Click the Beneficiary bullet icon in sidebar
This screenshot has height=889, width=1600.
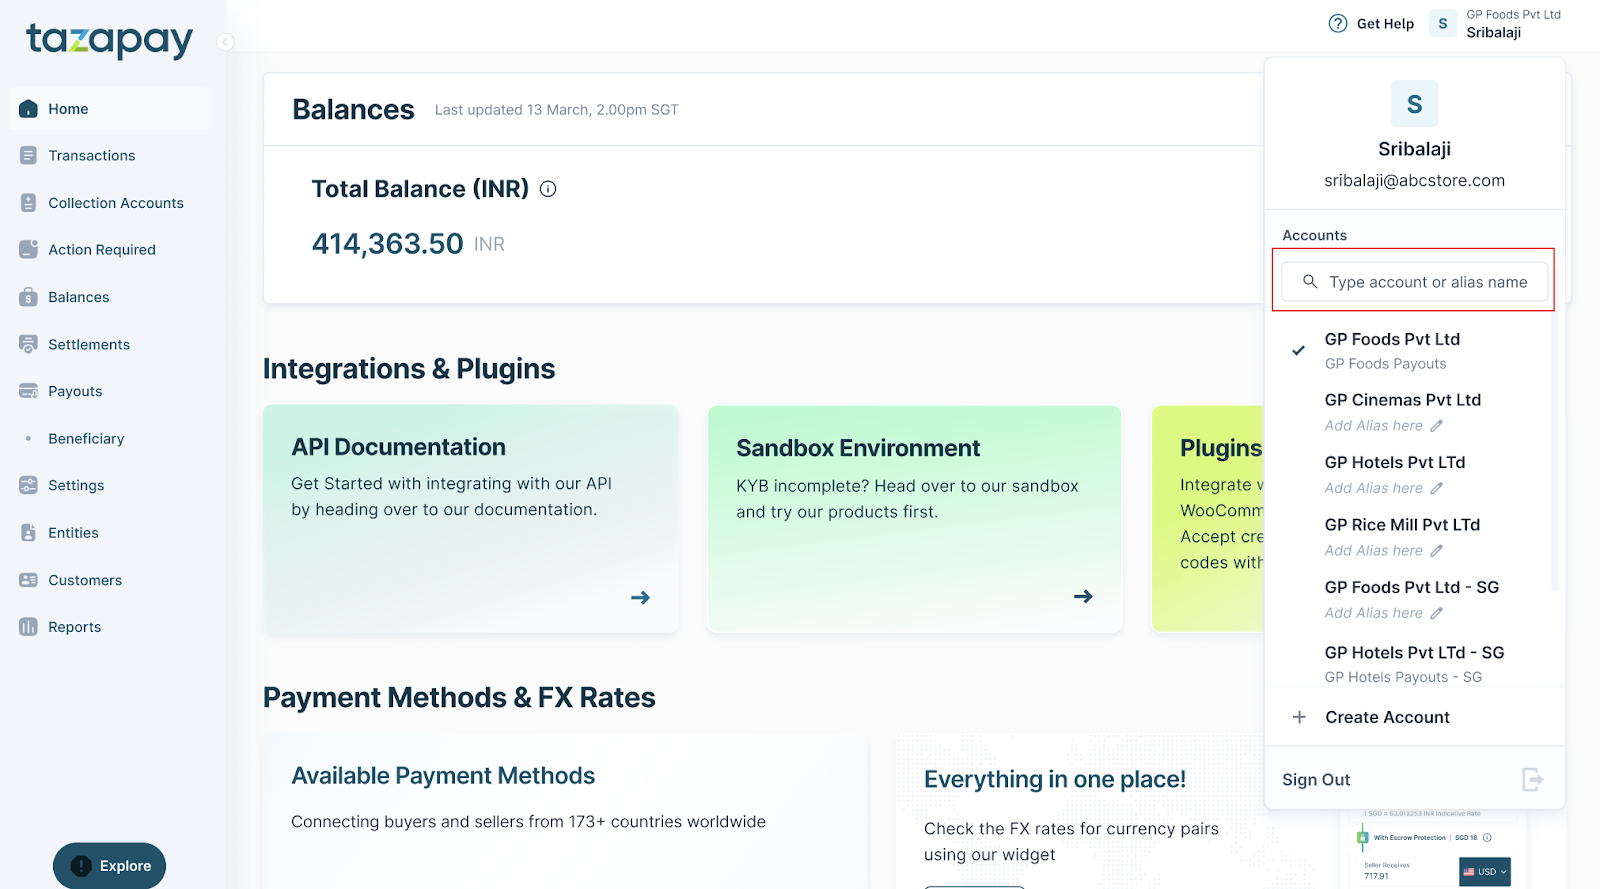pos(28,438)
